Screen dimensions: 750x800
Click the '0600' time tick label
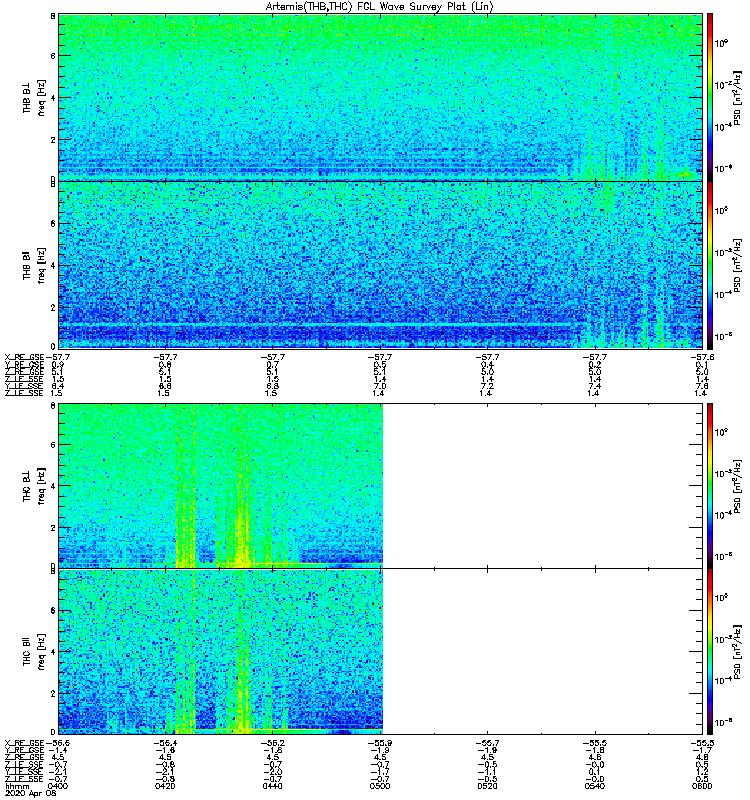tap(702, 786)
